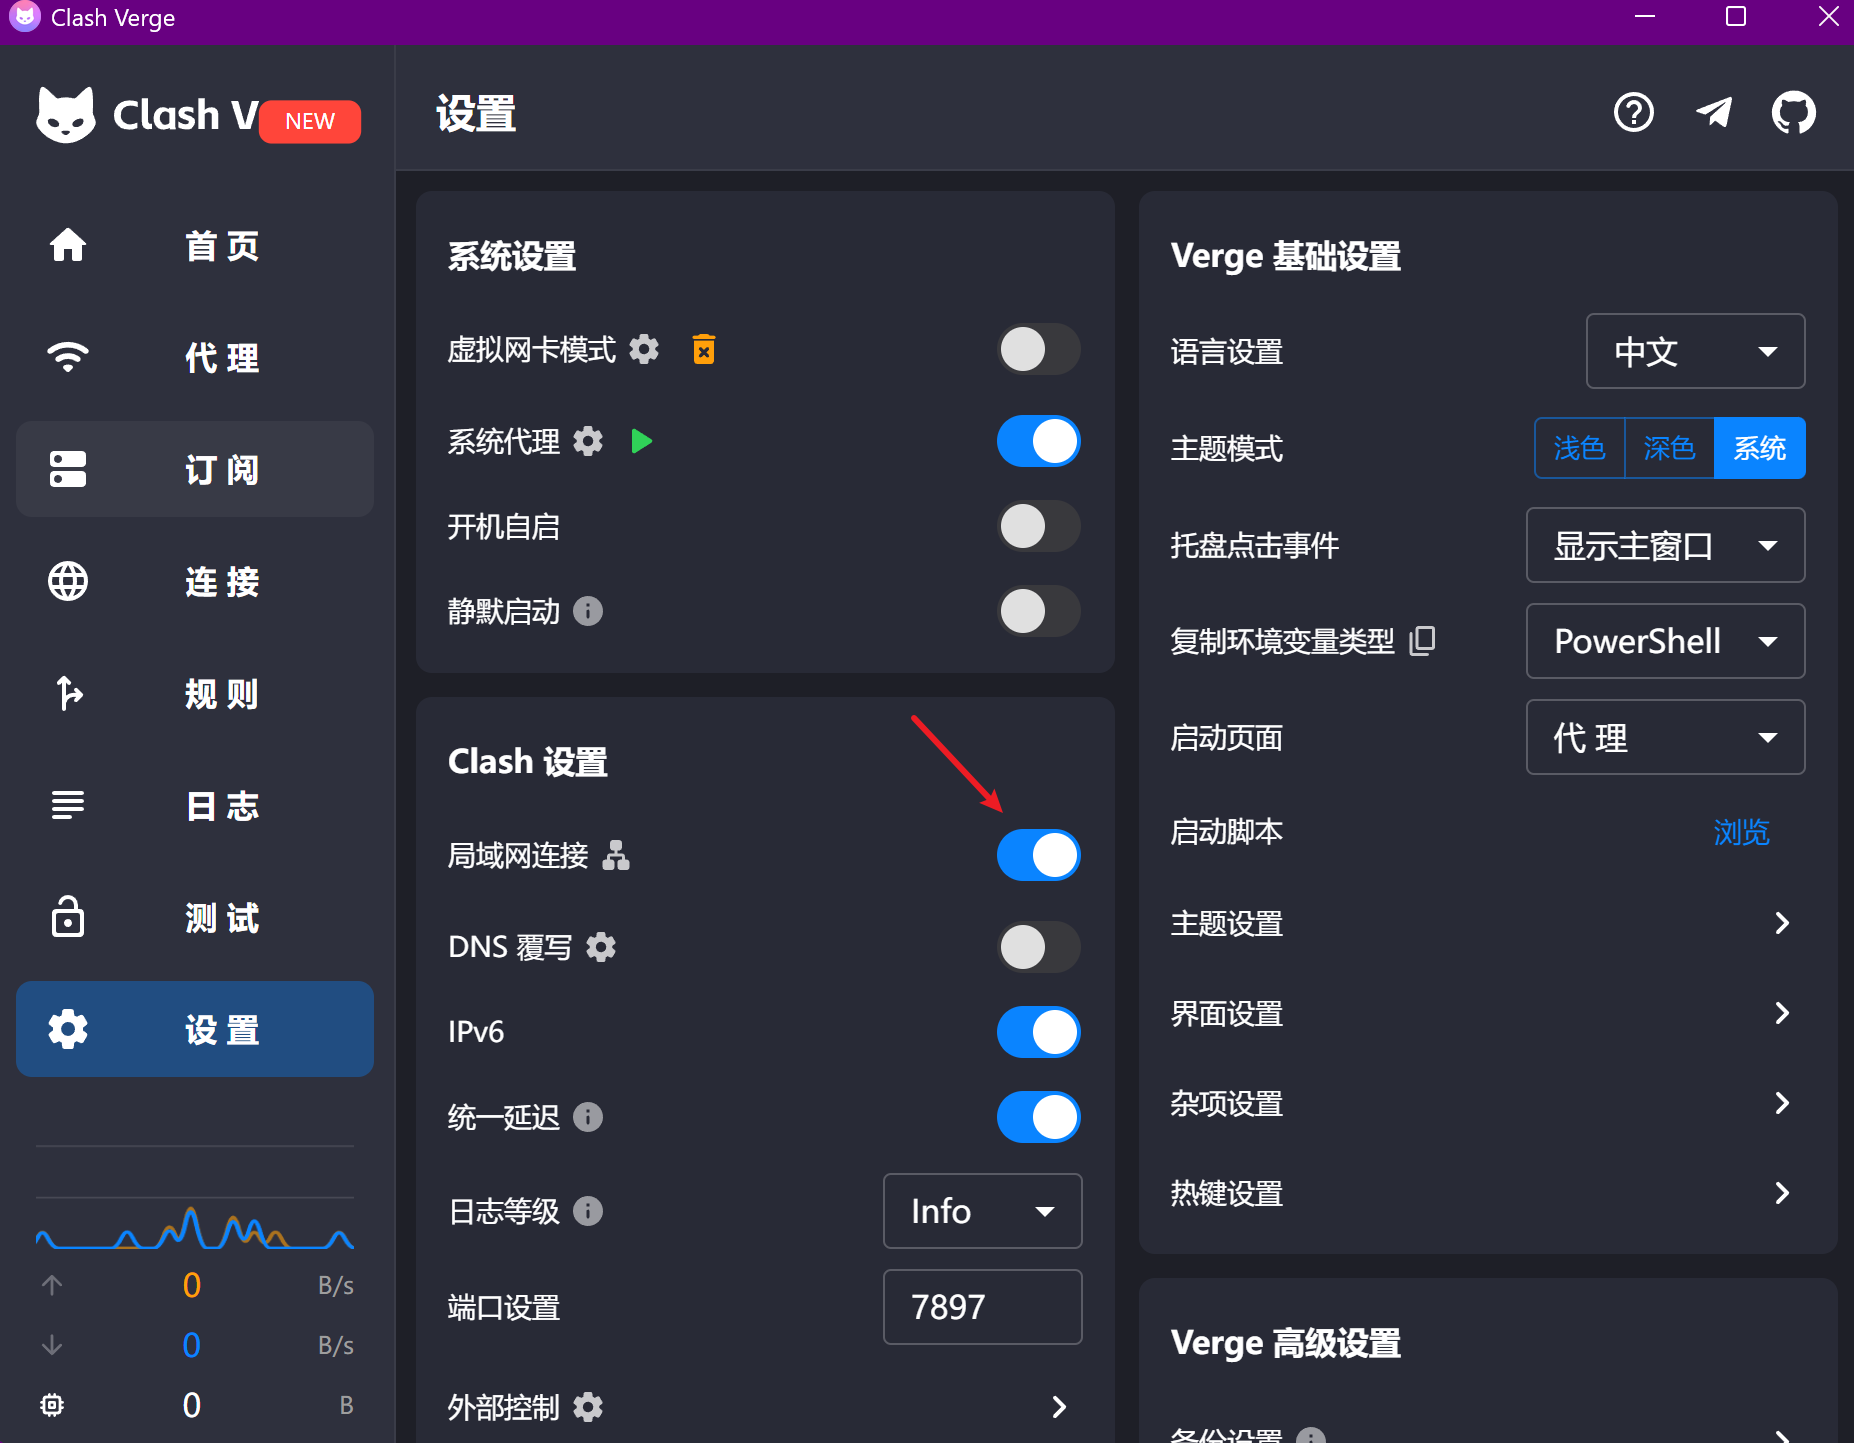This screenshot has width=1854, height=1443.
Task: Open the help documentation icon
Action: pyautogui.click(x=1634, y=113)
